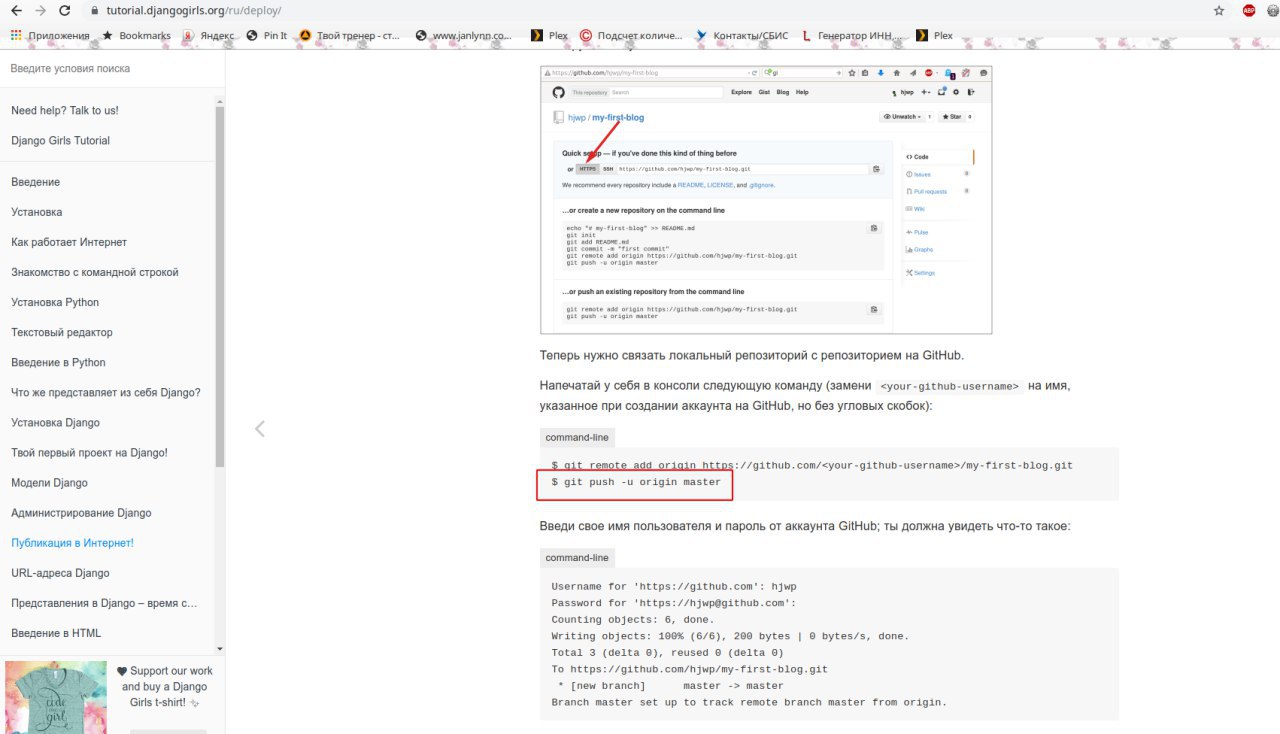Click the browser forward arrow
1280x734 pixels.
pos(40,10)
